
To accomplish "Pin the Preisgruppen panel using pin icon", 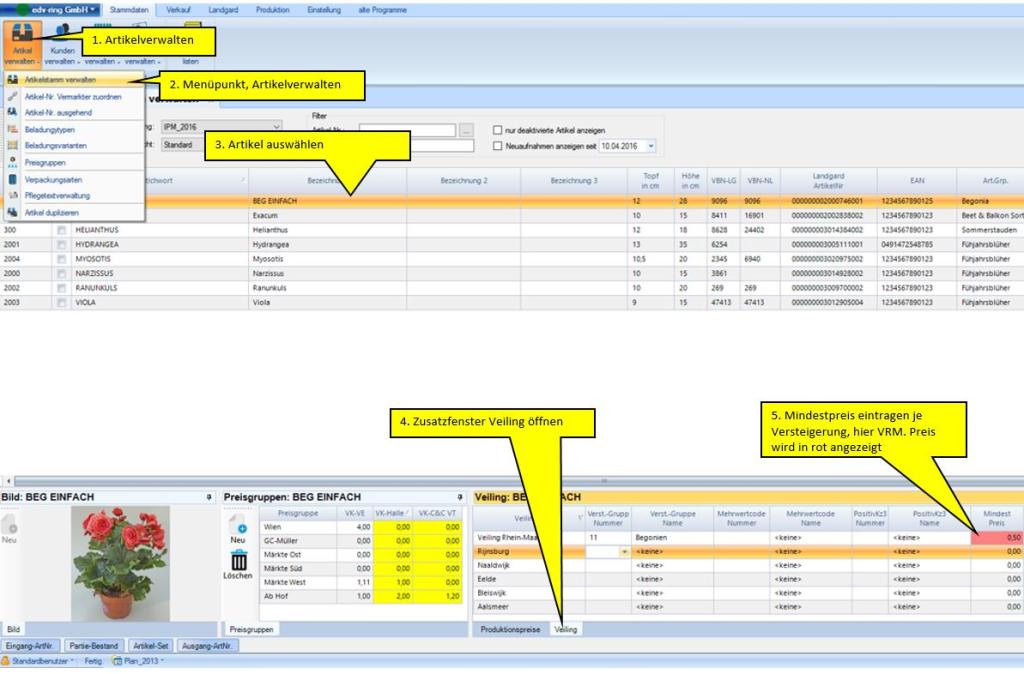I will [460, 497].
